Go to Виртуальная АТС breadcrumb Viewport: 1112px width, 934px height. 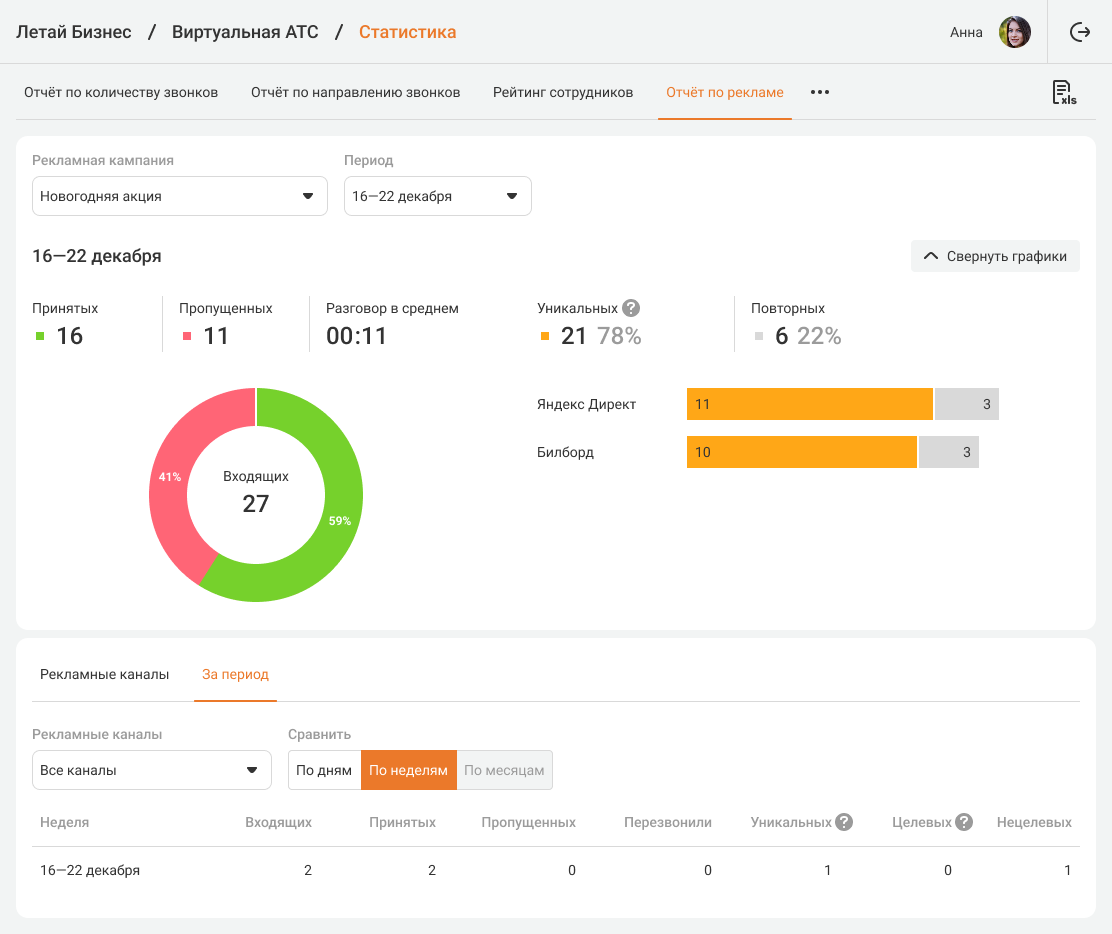point(245,32)
